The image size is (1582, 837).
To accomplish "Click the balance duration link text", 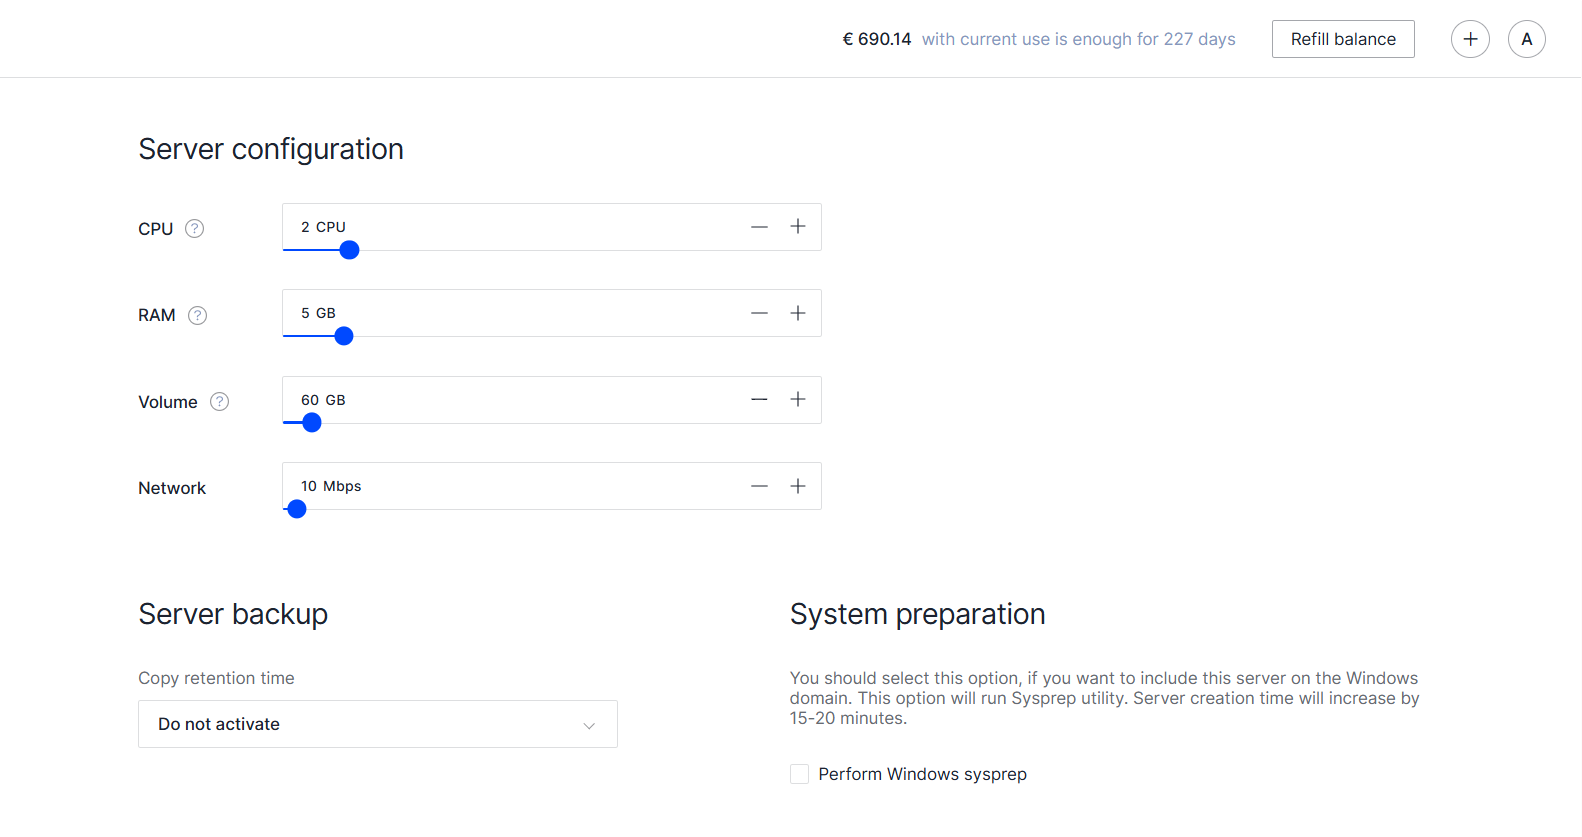I will pyautogui.click(x=1079, y=39).
